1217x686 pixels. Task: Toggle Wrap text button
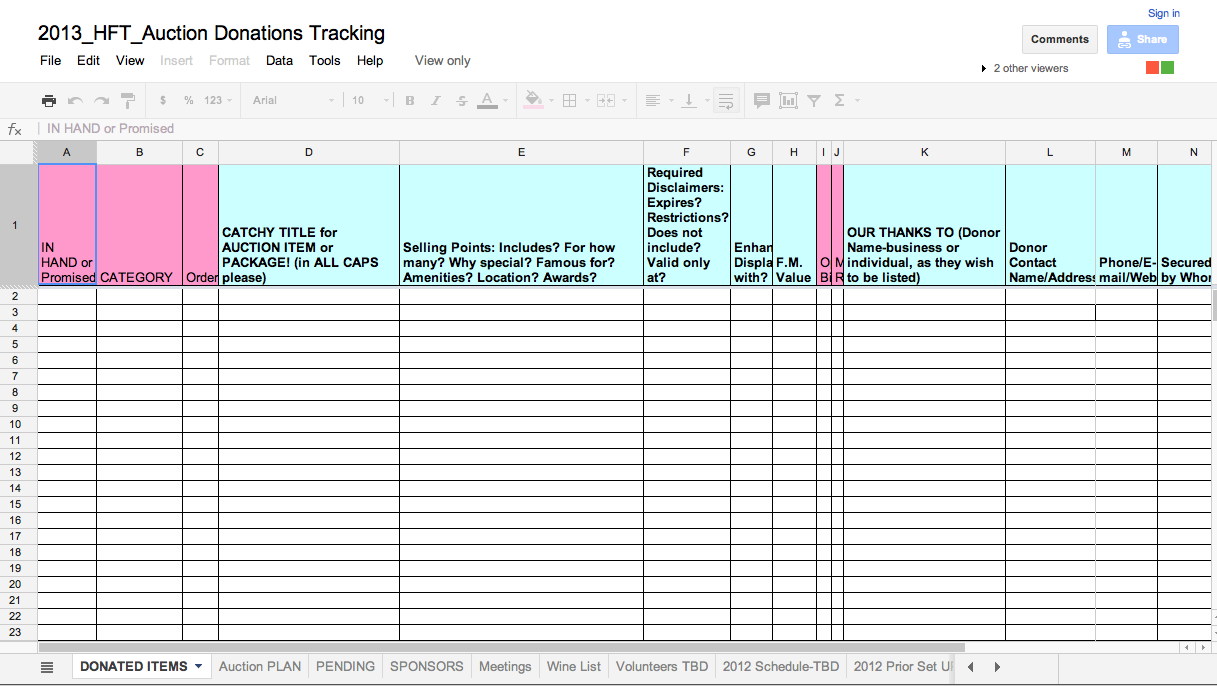pyautogui.click(x=726, y=100)
